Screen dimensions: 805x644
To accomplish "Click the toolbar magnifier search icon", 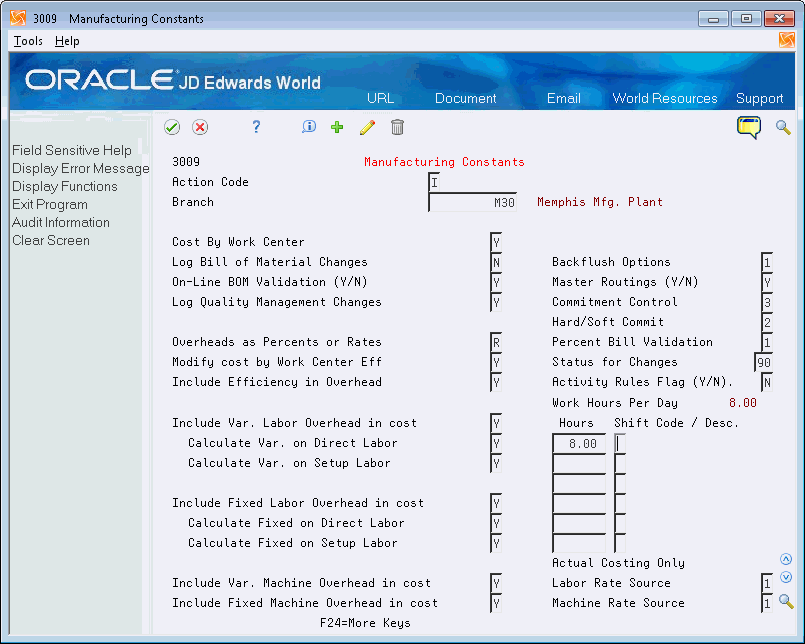I will click(x=783, y=127).
